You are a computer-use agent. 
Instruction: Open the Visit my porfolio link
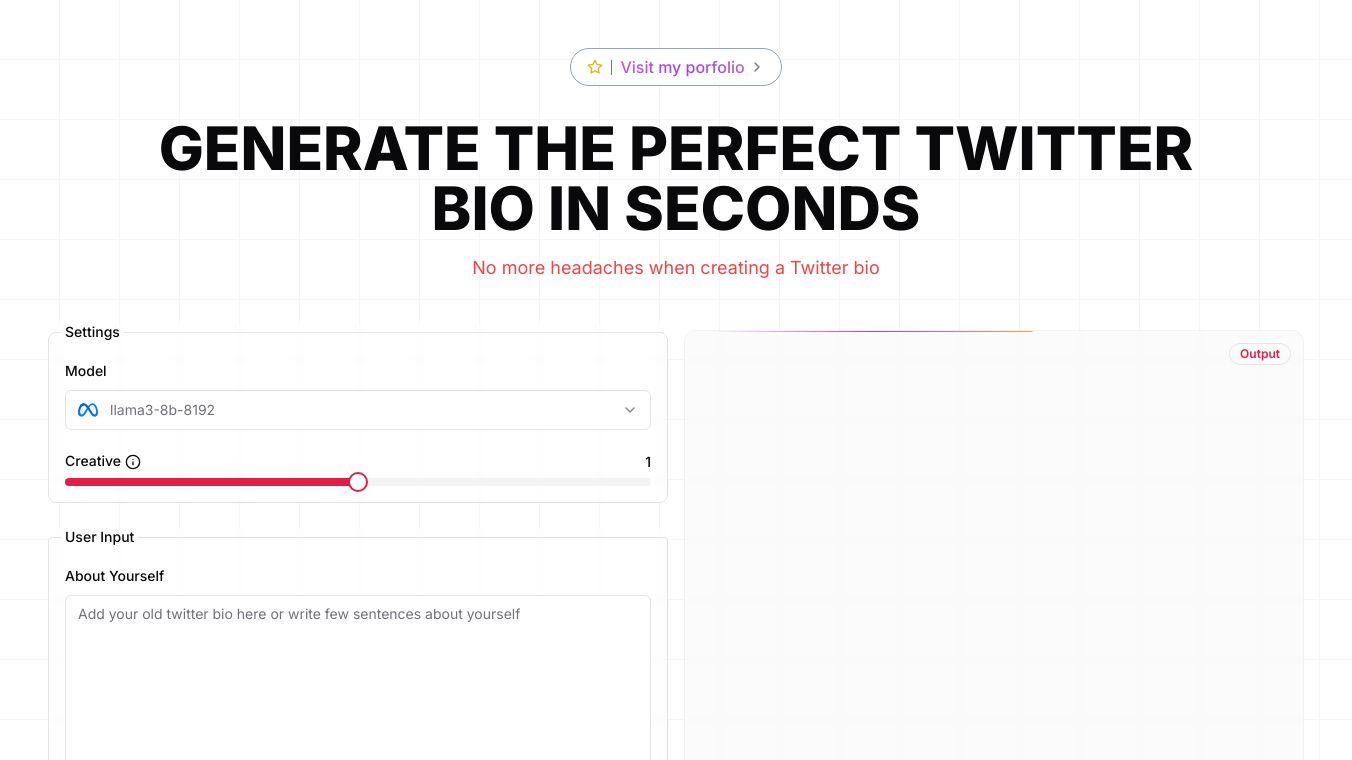point(682,67)
